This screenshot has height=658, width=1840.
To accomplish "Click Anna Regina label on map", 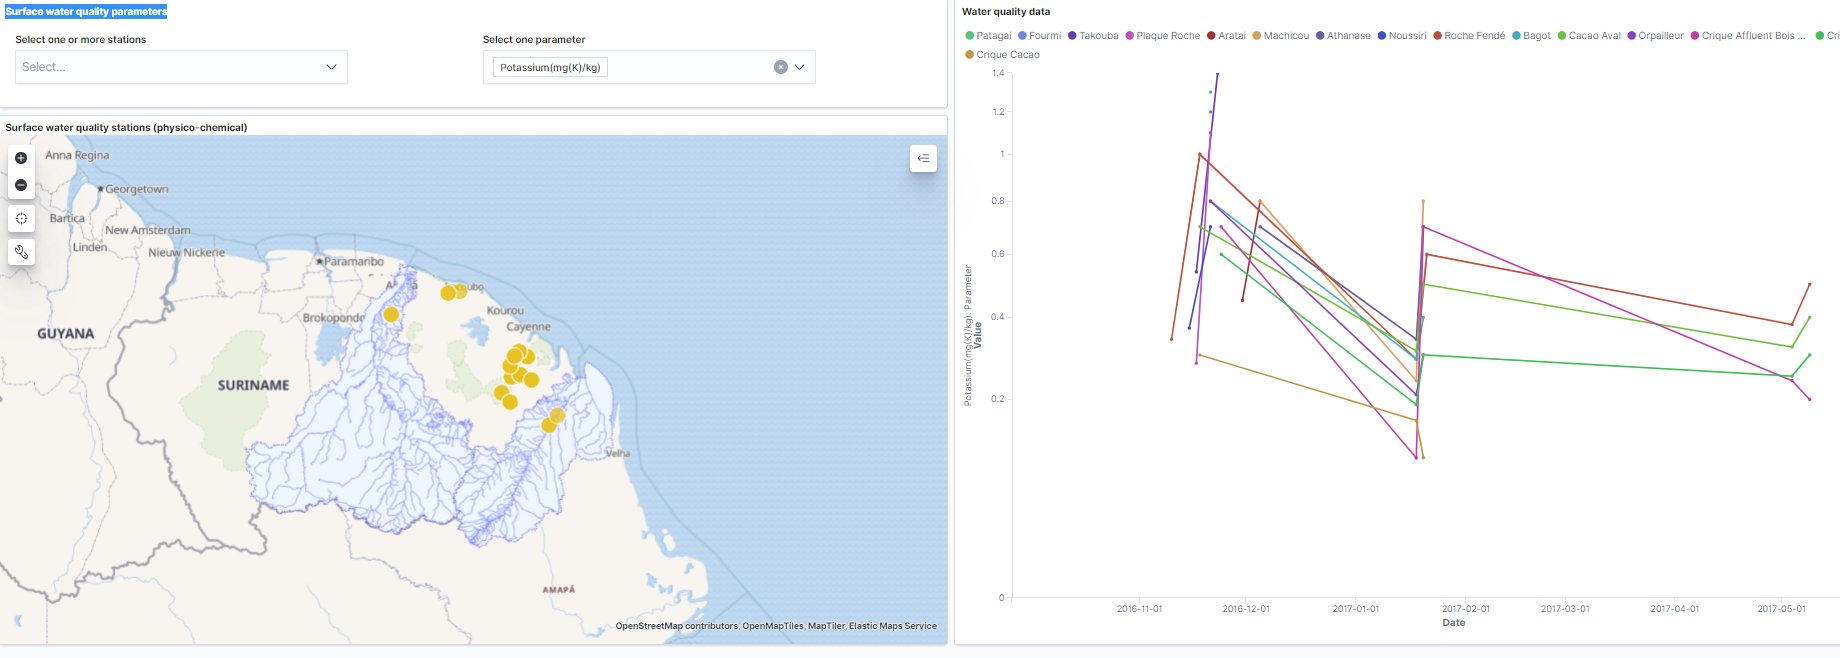I will [x=77, y=155].
